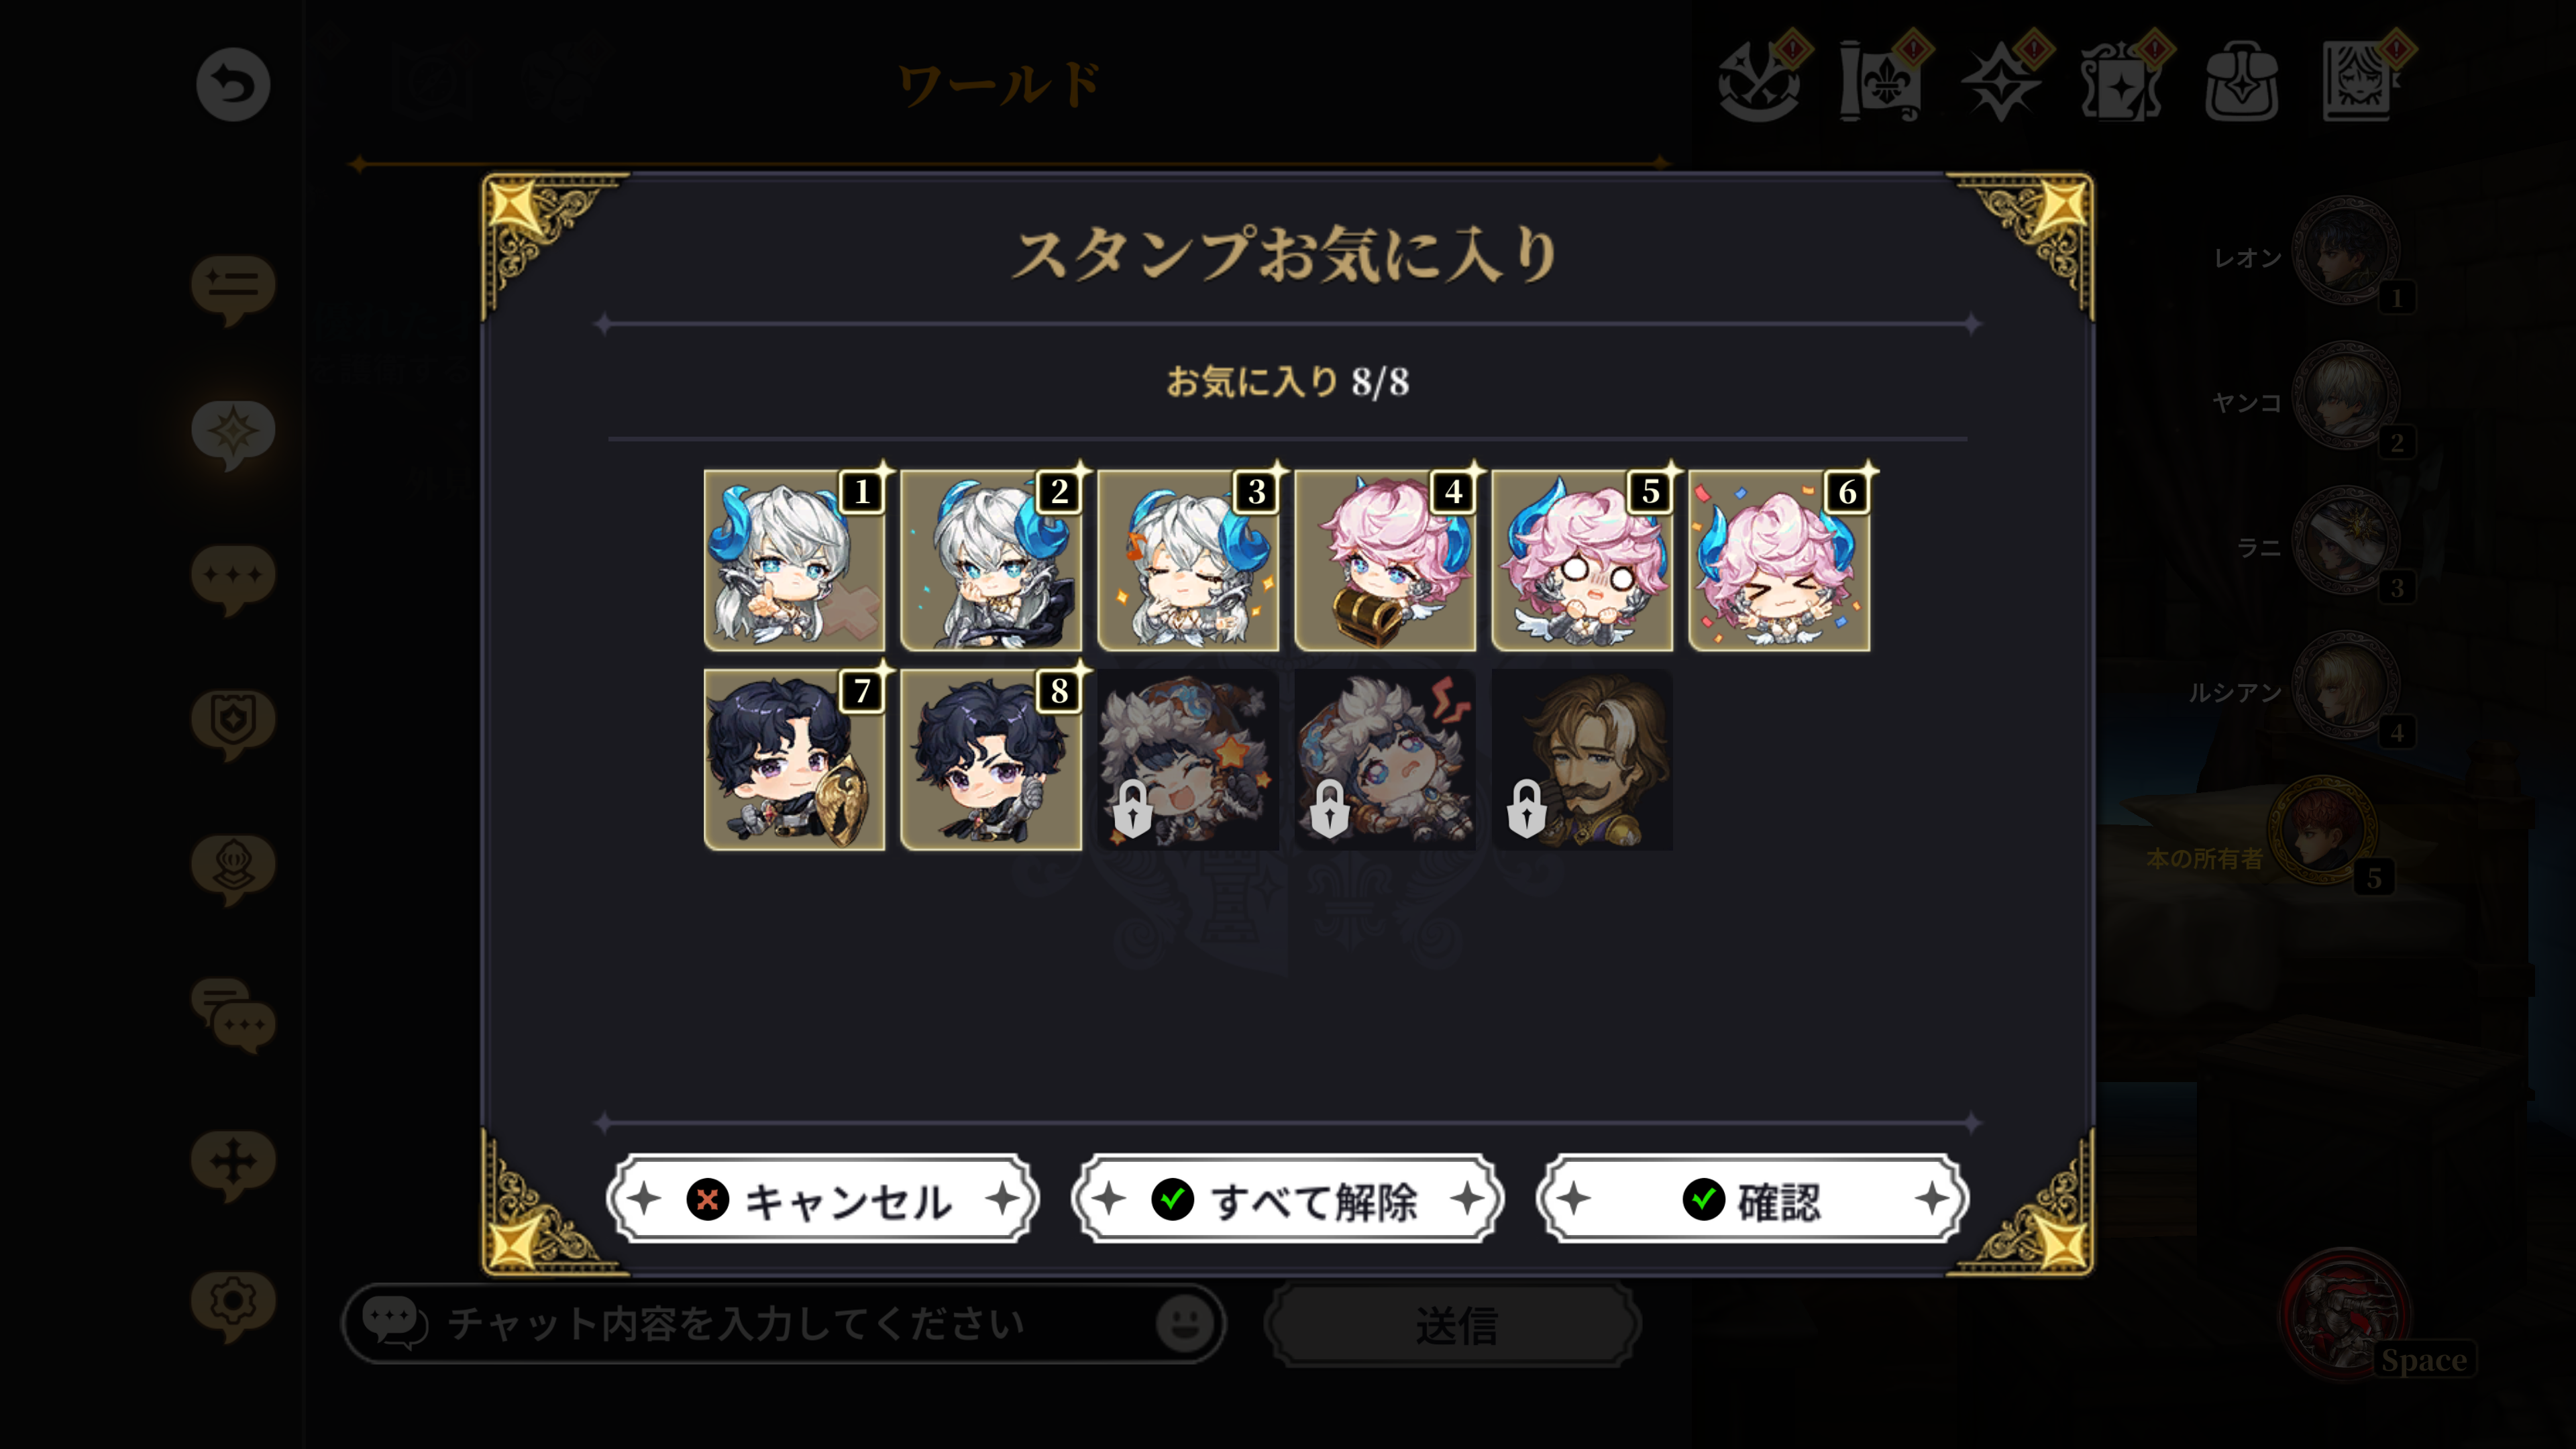
Task: Confirm with the 確認 button
Action: point(1752,1199)
